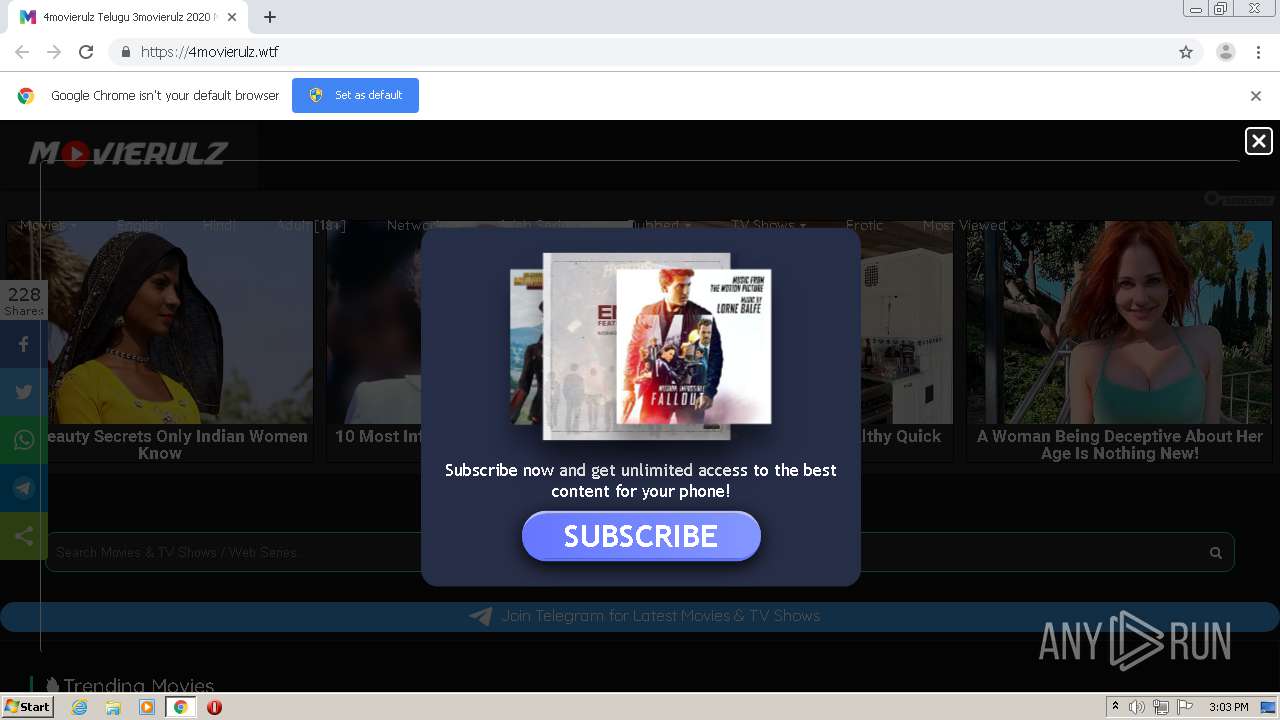Share on Twitter via sidebar icon
1280x720 pixels.
coord(24,392)
